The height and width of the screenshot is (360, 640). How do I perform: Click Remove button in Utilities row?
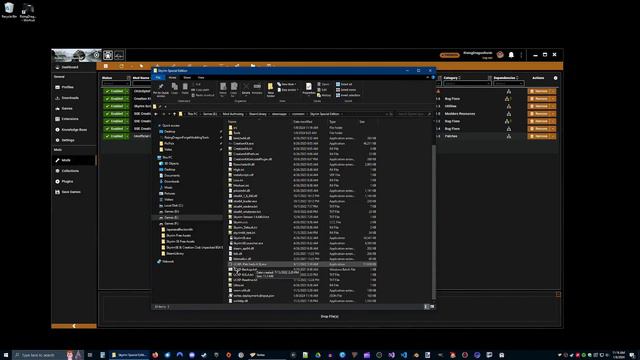(539, 106)
